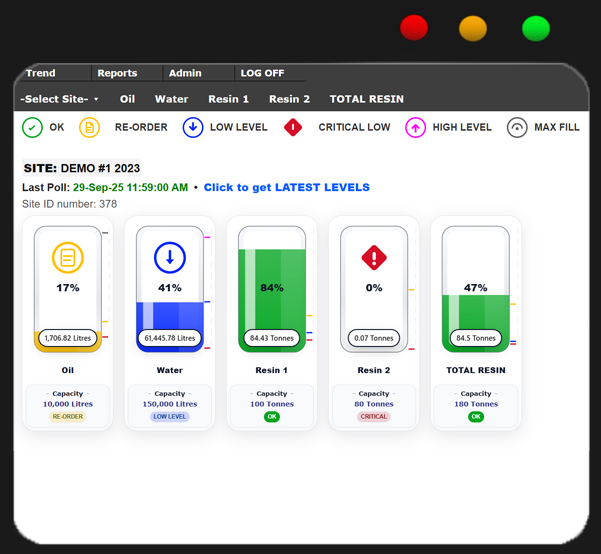Screen dimensions: 601x554
Task: Open the Trend menu
Action: (x=41, y=73)
